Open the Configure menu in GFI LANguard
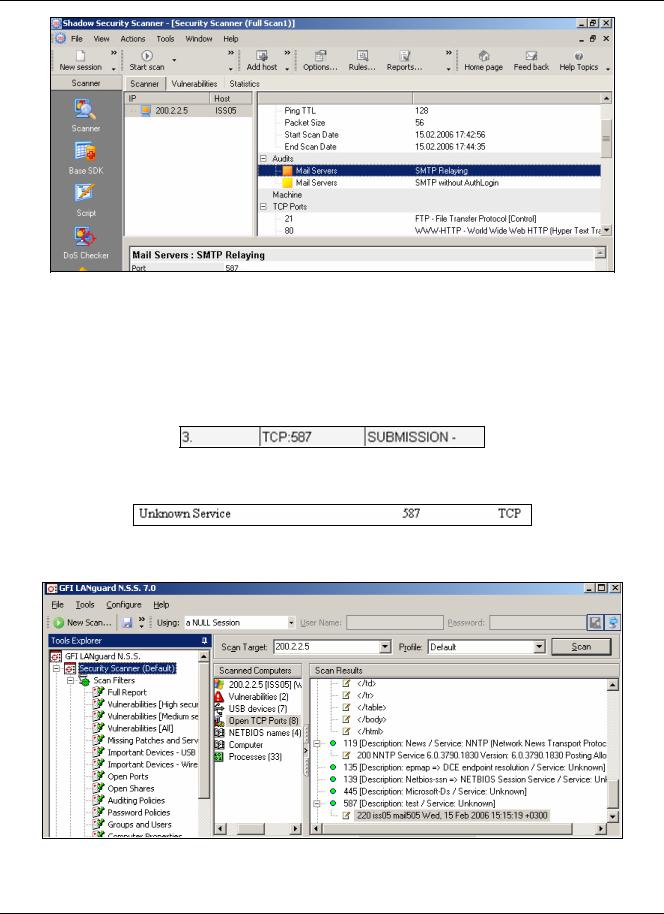The height and width of the screenshot is (914, 664). pos(124,604)
